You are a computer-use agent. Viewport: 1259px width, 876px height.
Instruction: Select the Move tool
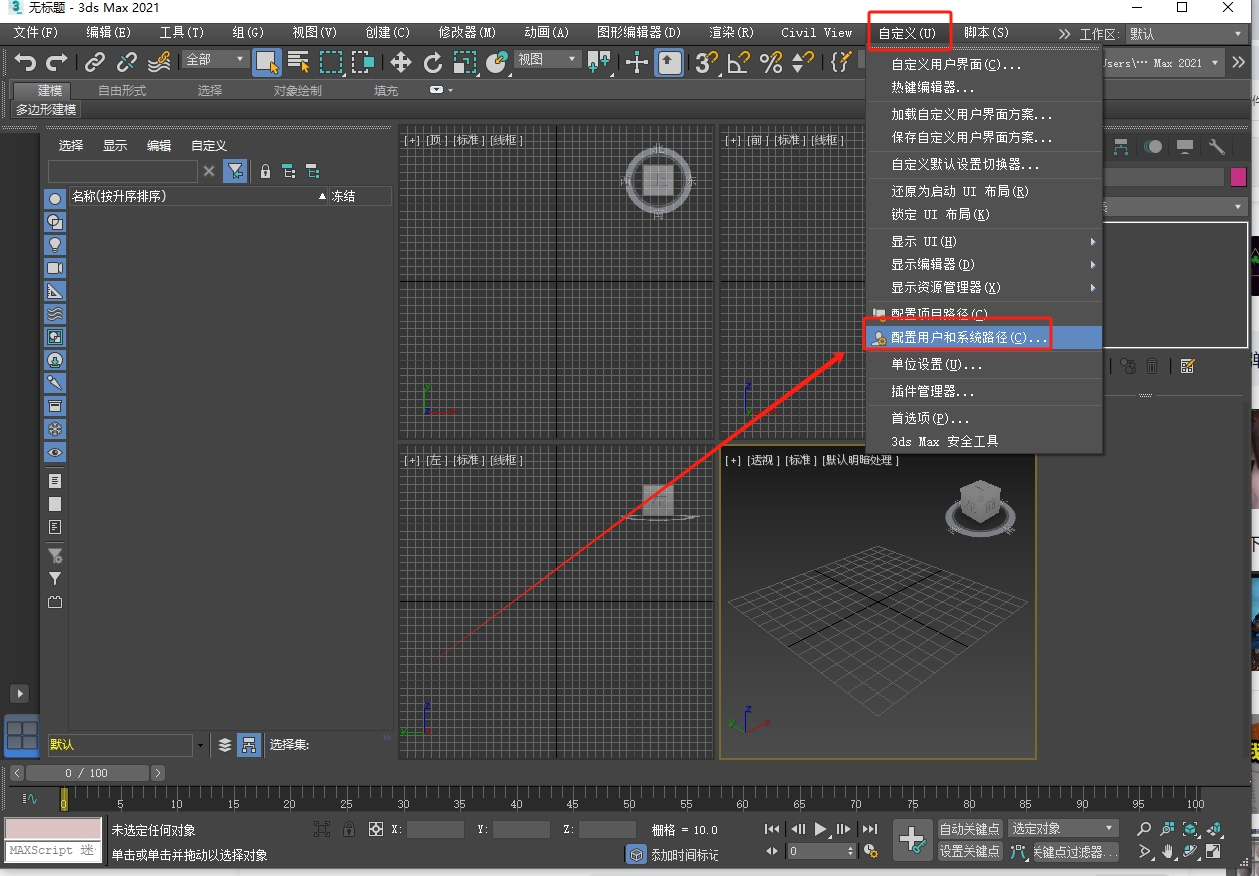pos(401,63)
